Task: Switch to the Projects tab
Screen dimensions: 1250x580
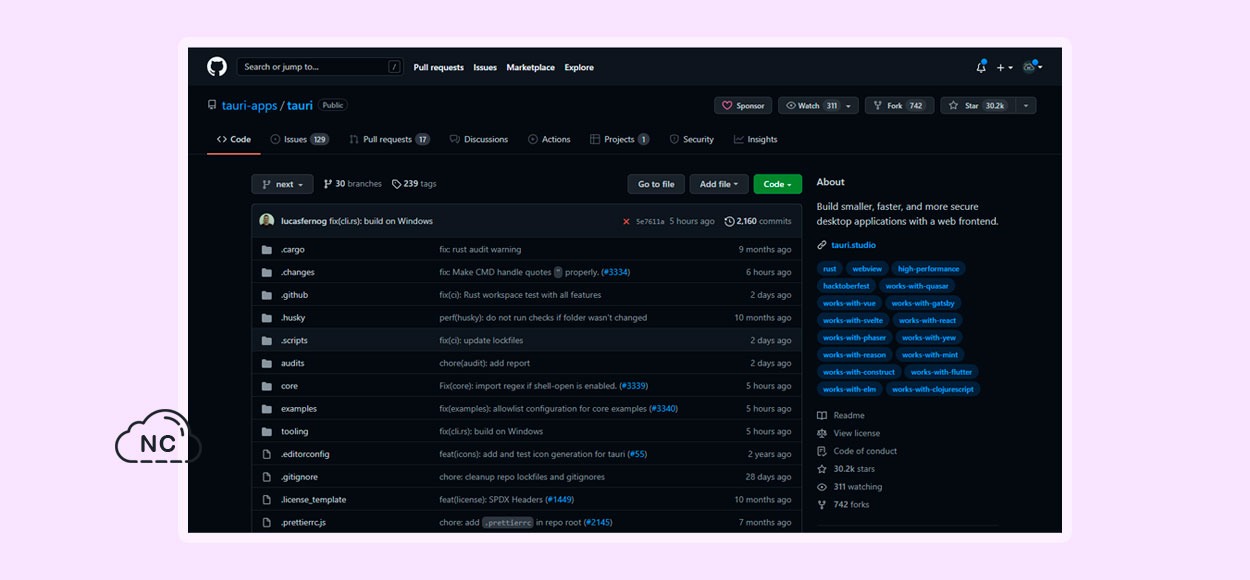Action: tap(620, 139)
